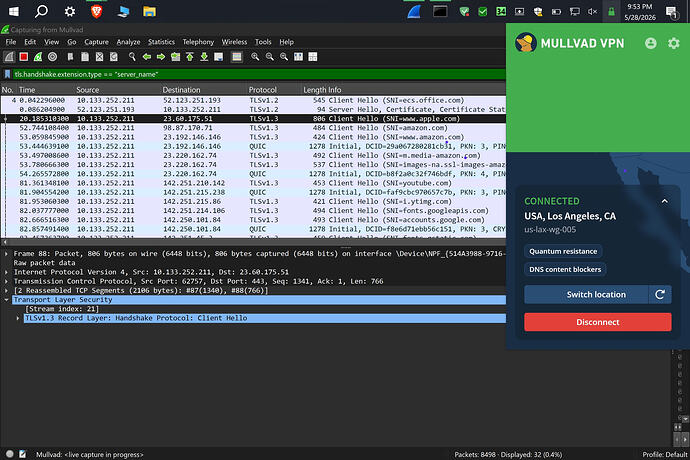Open the Statistics menu
Image resolution: width=690 pixels, height=460 pixels.
pos(161,42)
